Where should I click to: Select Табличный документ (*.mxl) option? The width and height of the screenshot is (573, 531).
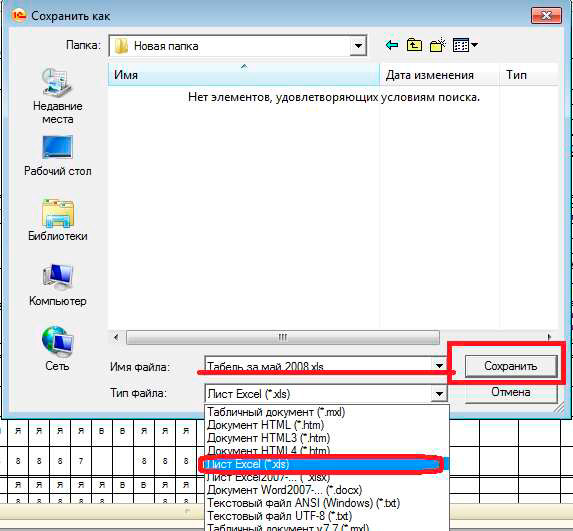[x=276, y=412]
